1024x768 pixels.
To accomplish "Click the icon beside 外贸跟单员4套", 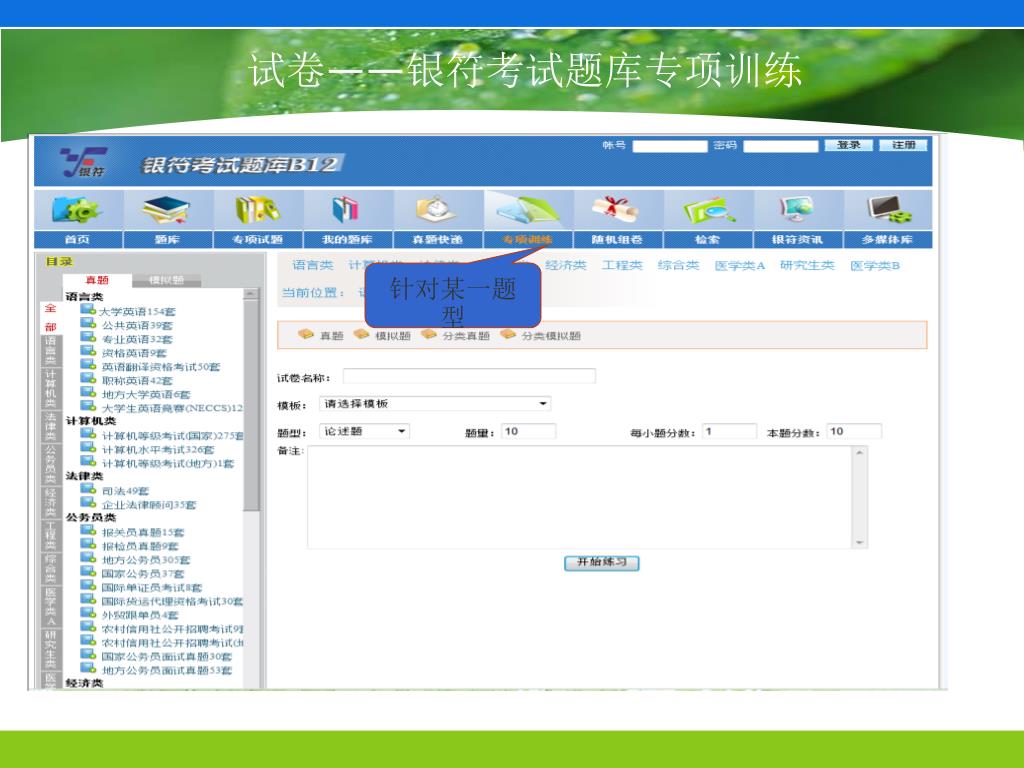I will tap(88, 613).
